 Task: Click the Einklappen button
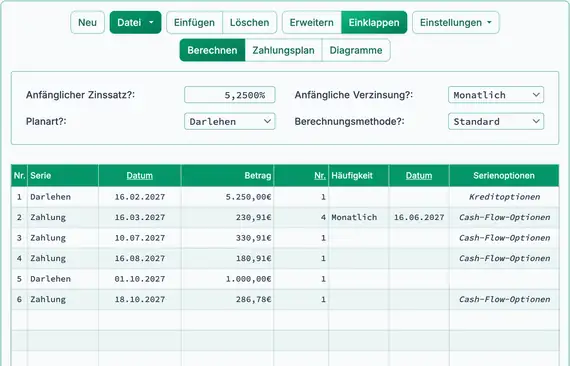coord(374,23)
